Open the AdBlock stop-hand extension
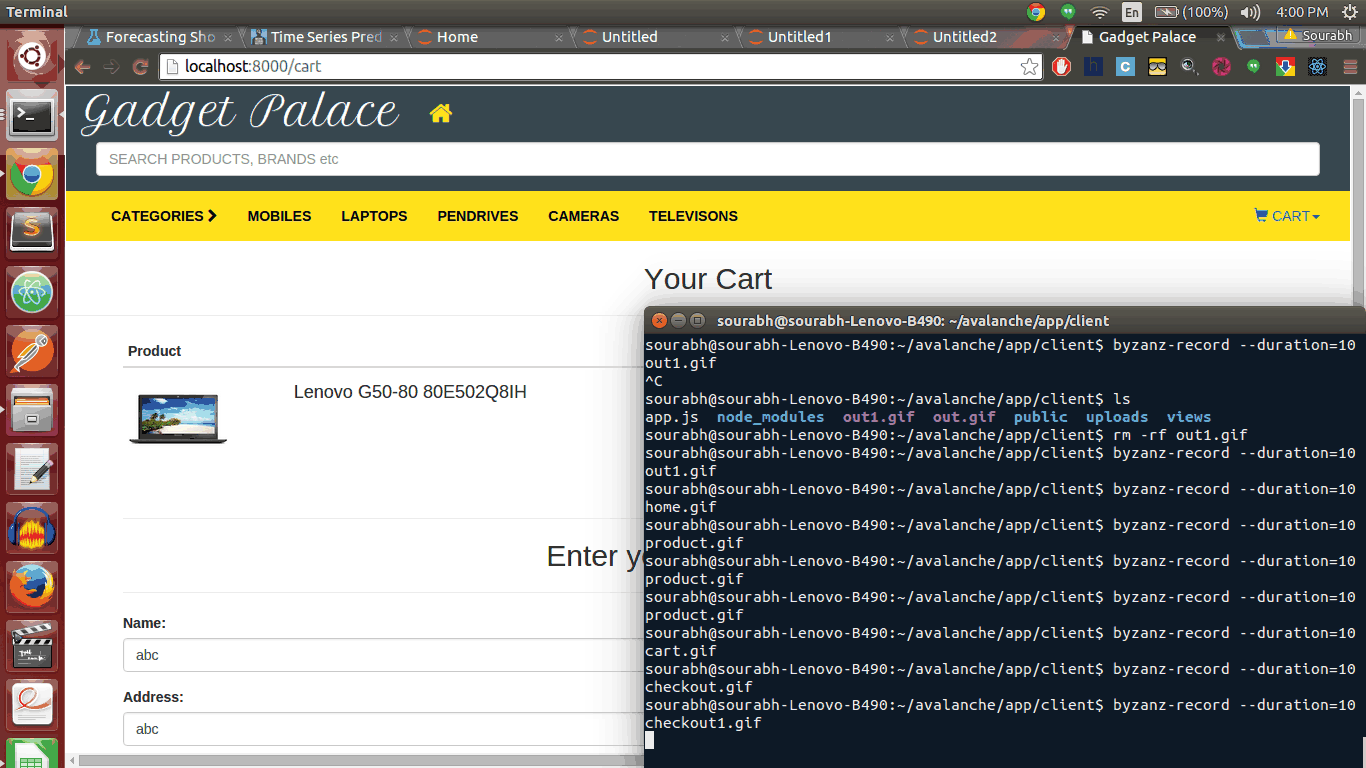 tap(1062, 67)
